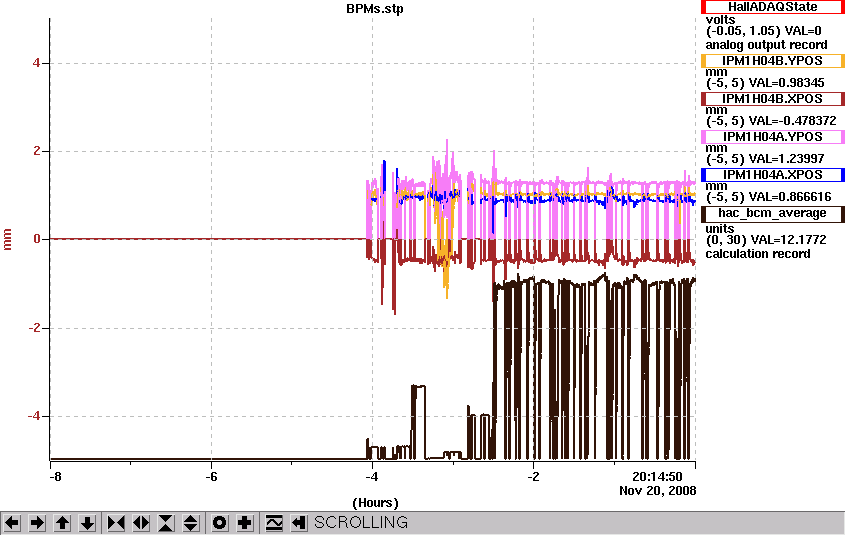Screen dimensions: 845x535
Task: Click the -2 tick label on y-axis
Action: coord(34,328)
